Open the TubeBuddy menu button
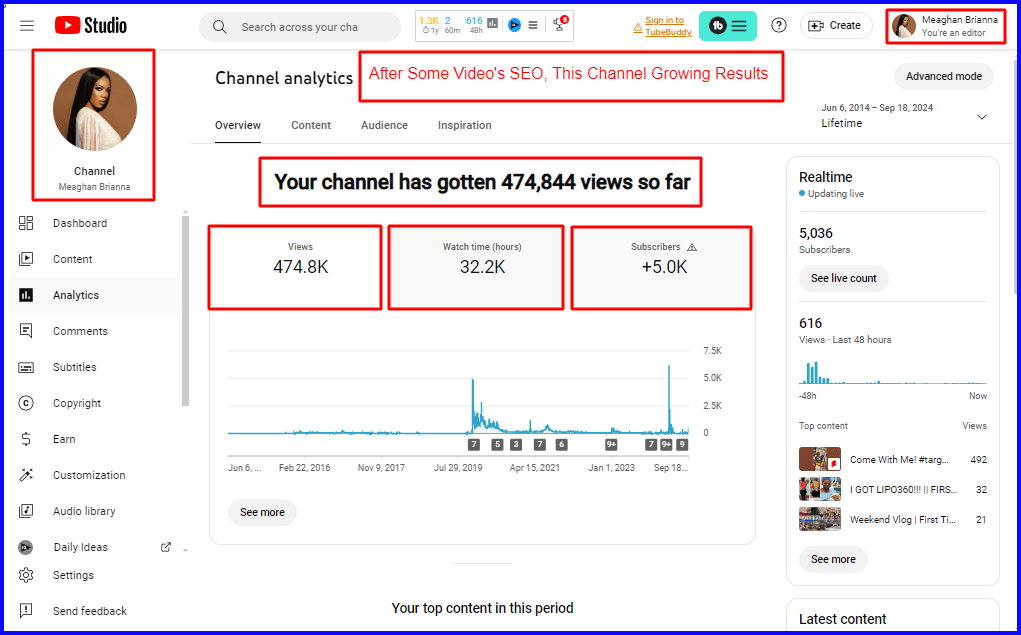 click(x=728, y=26)
